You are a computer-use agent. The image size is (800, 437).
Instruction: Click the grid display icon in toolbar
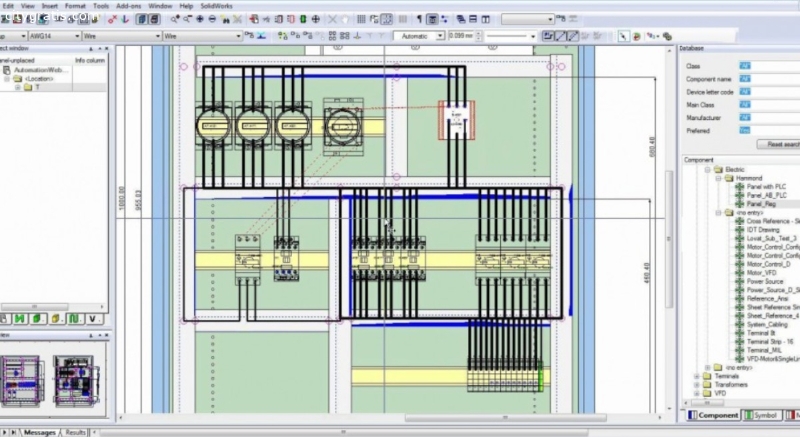pyautogui.click(x=360, y=19)
